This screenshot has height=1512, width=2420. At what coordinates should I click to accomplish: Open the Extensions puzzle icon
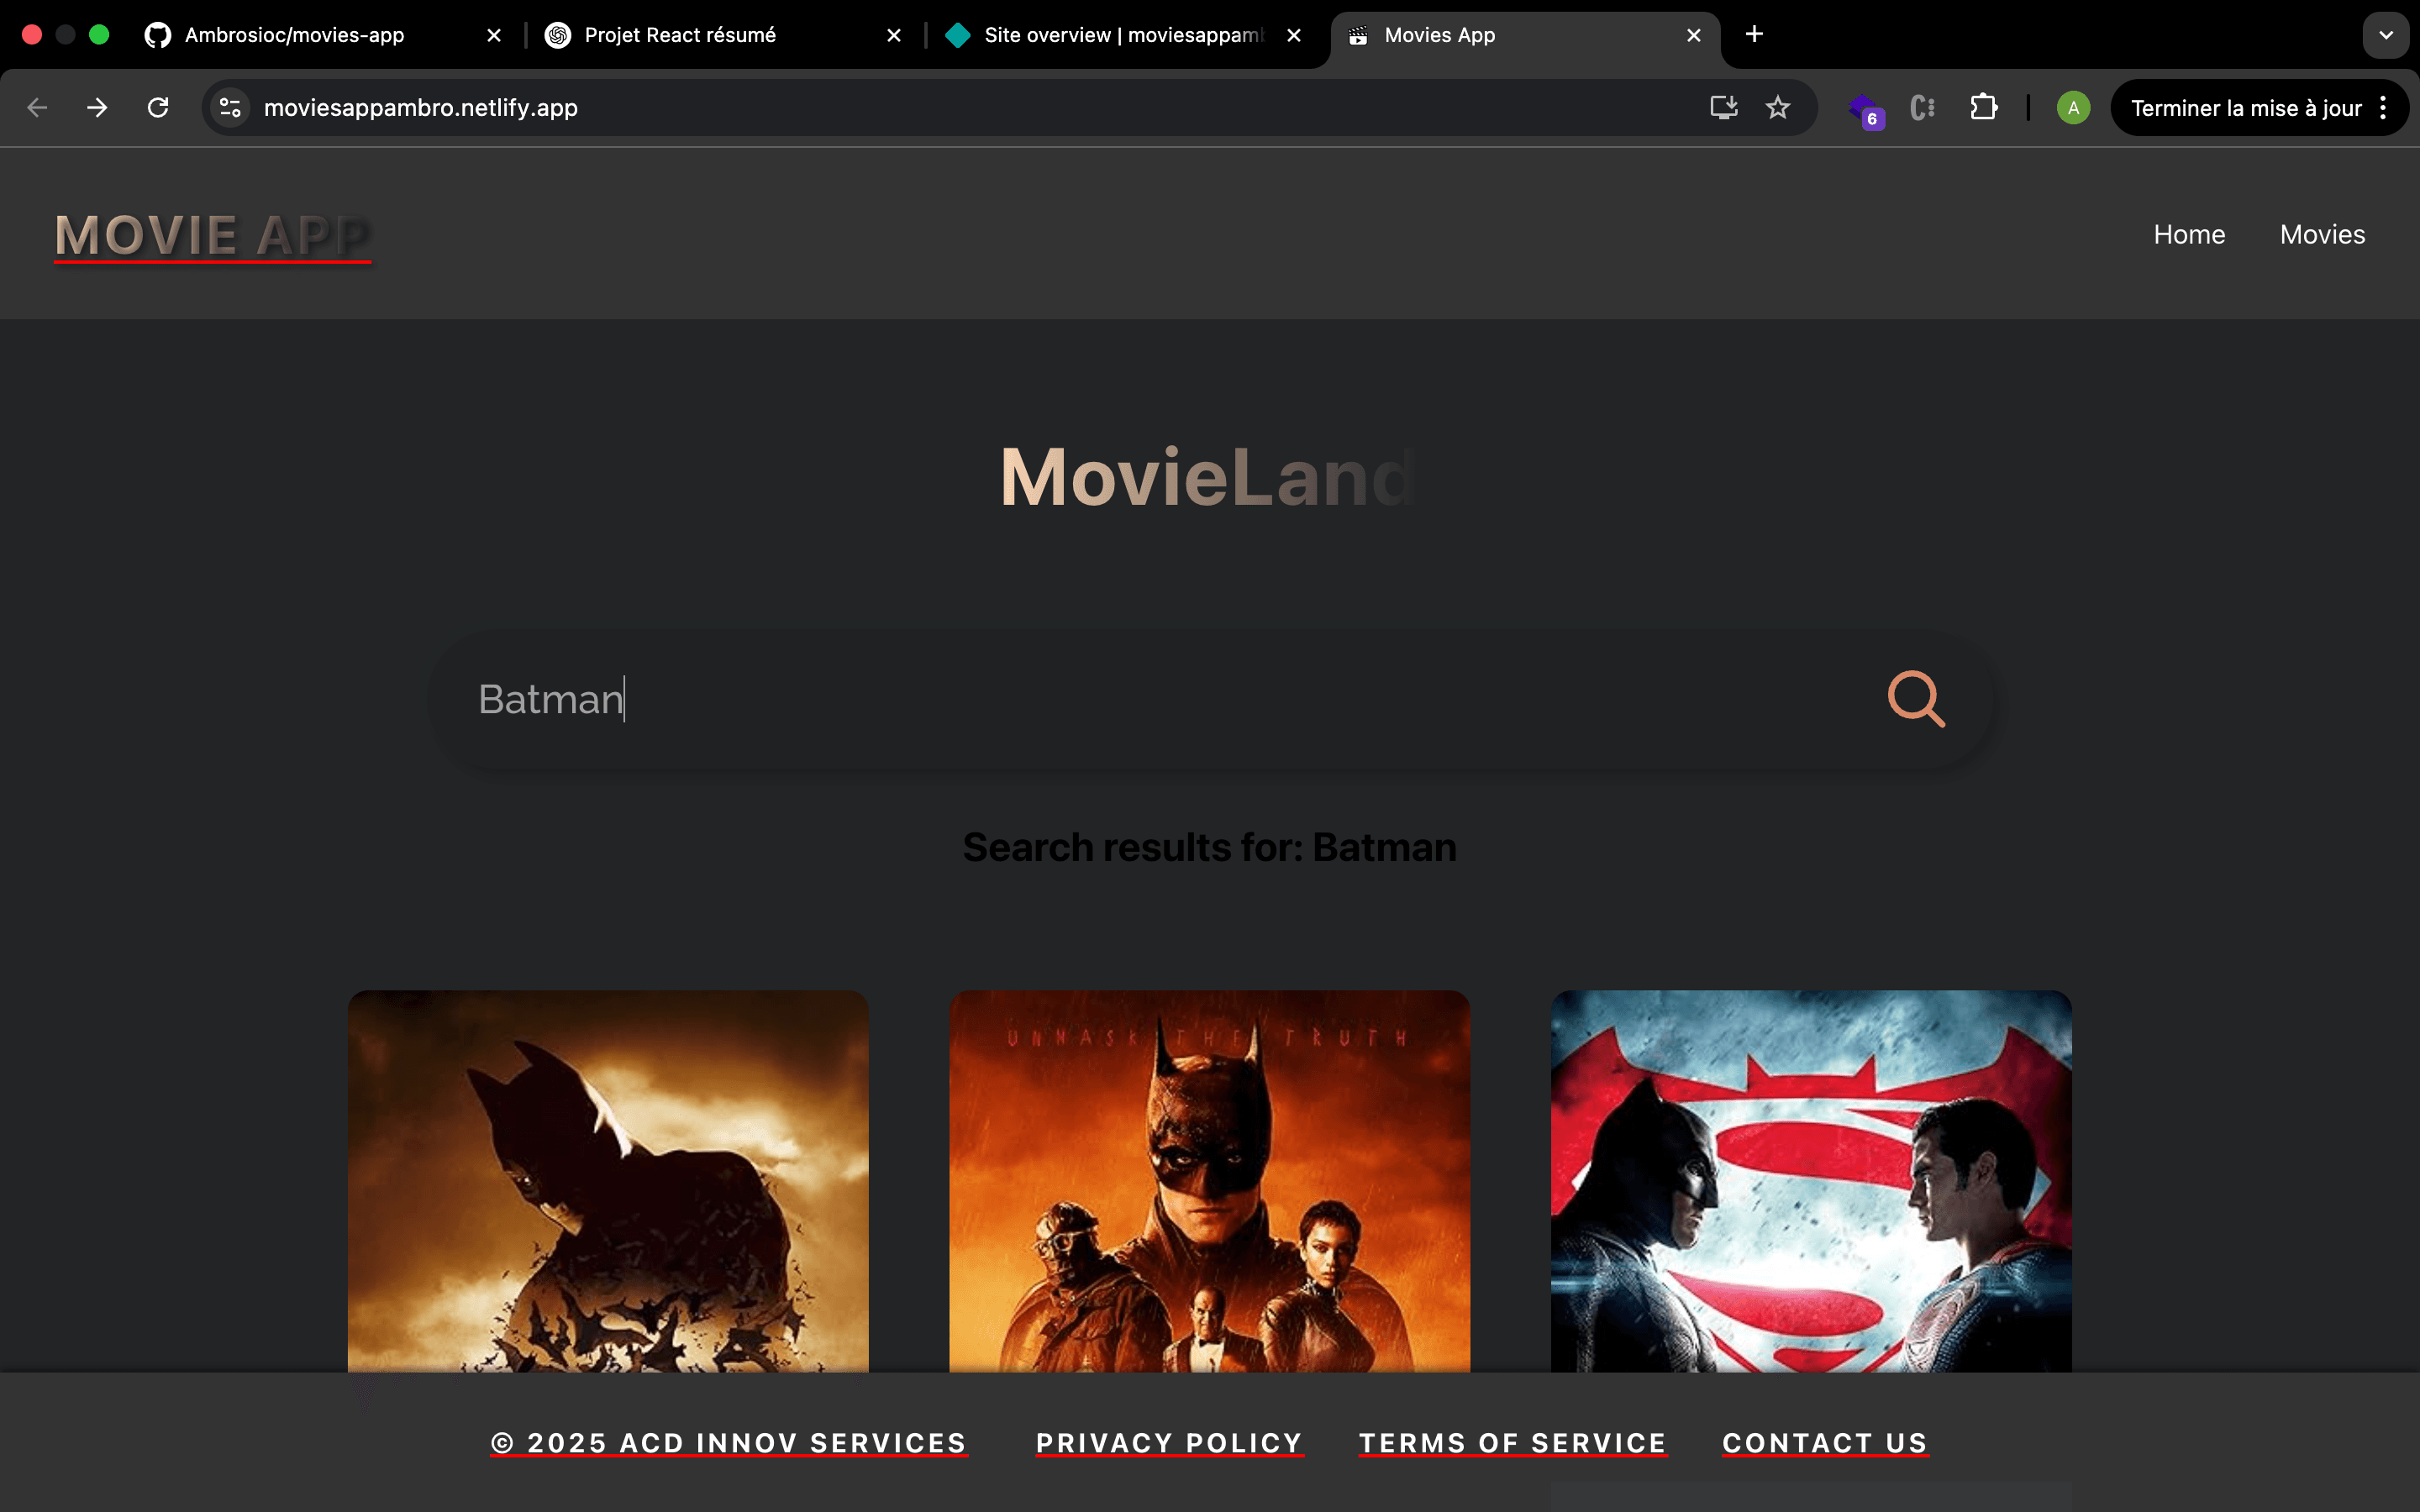point(1983,108)
